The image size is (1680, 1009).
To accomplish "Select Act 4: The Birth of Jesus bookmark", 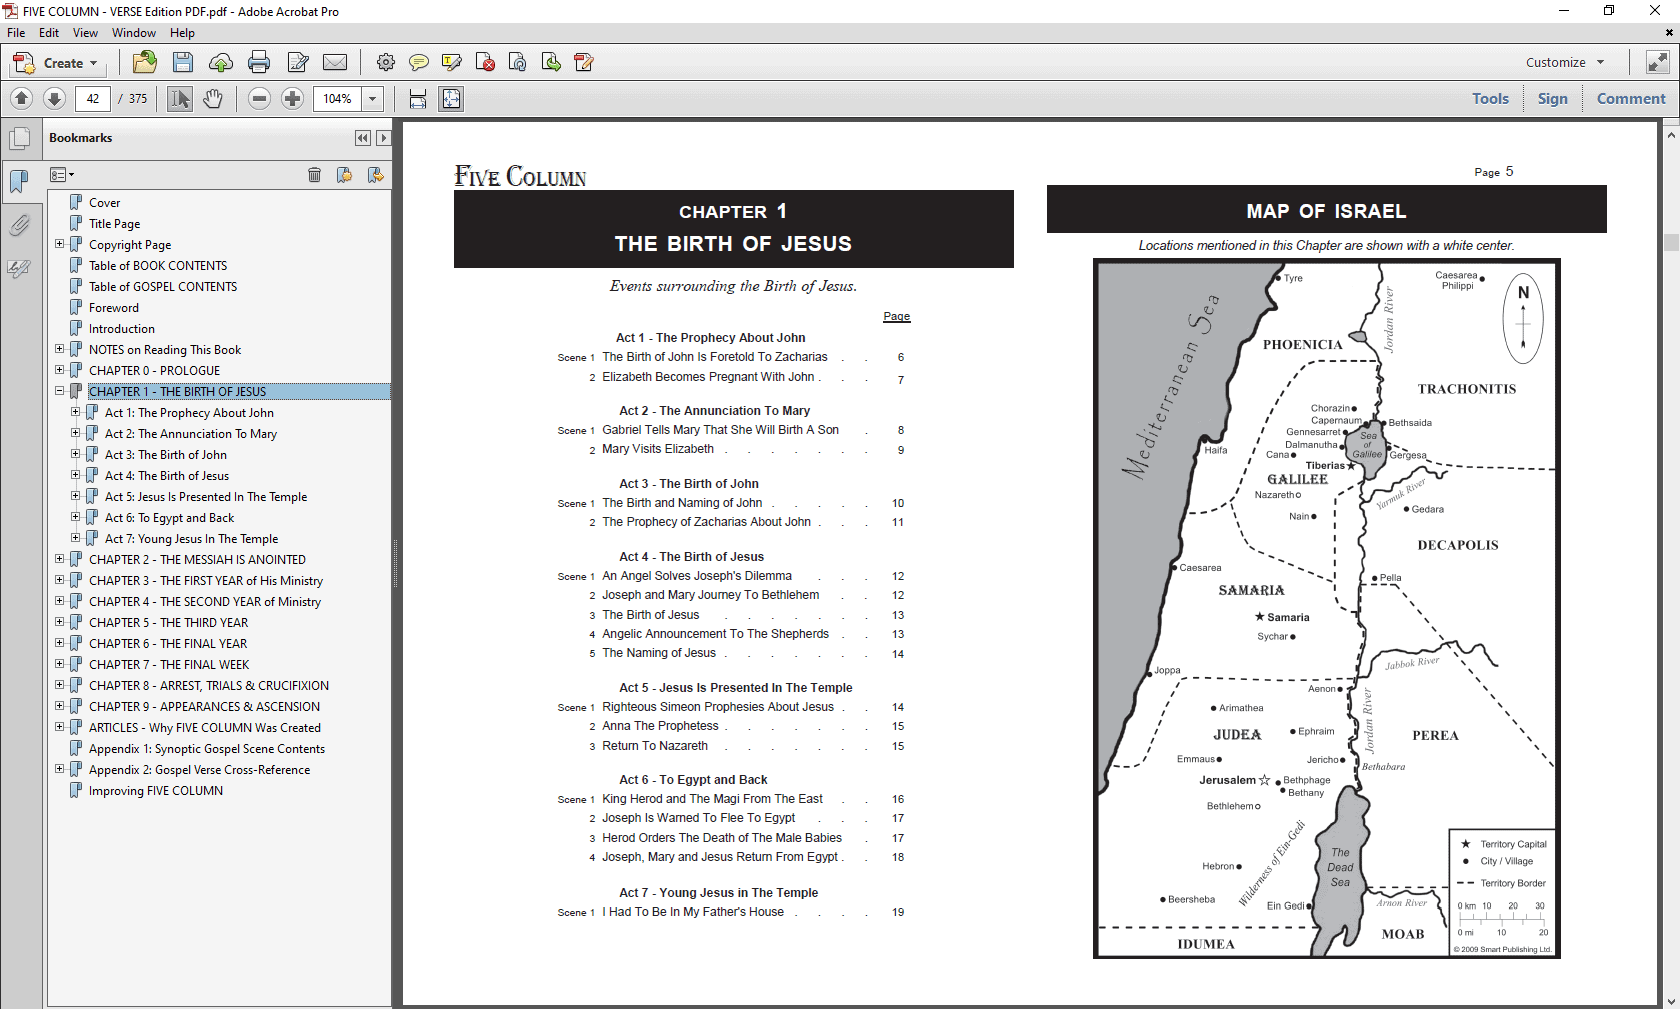I will pos(167,476).
